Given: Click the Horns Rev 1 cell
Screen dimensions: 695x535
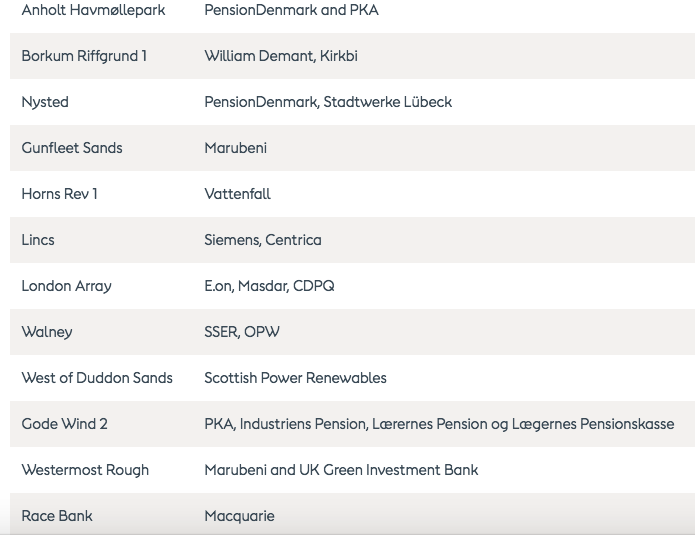Looking at the screenshot, I should (x=59, y=194).
